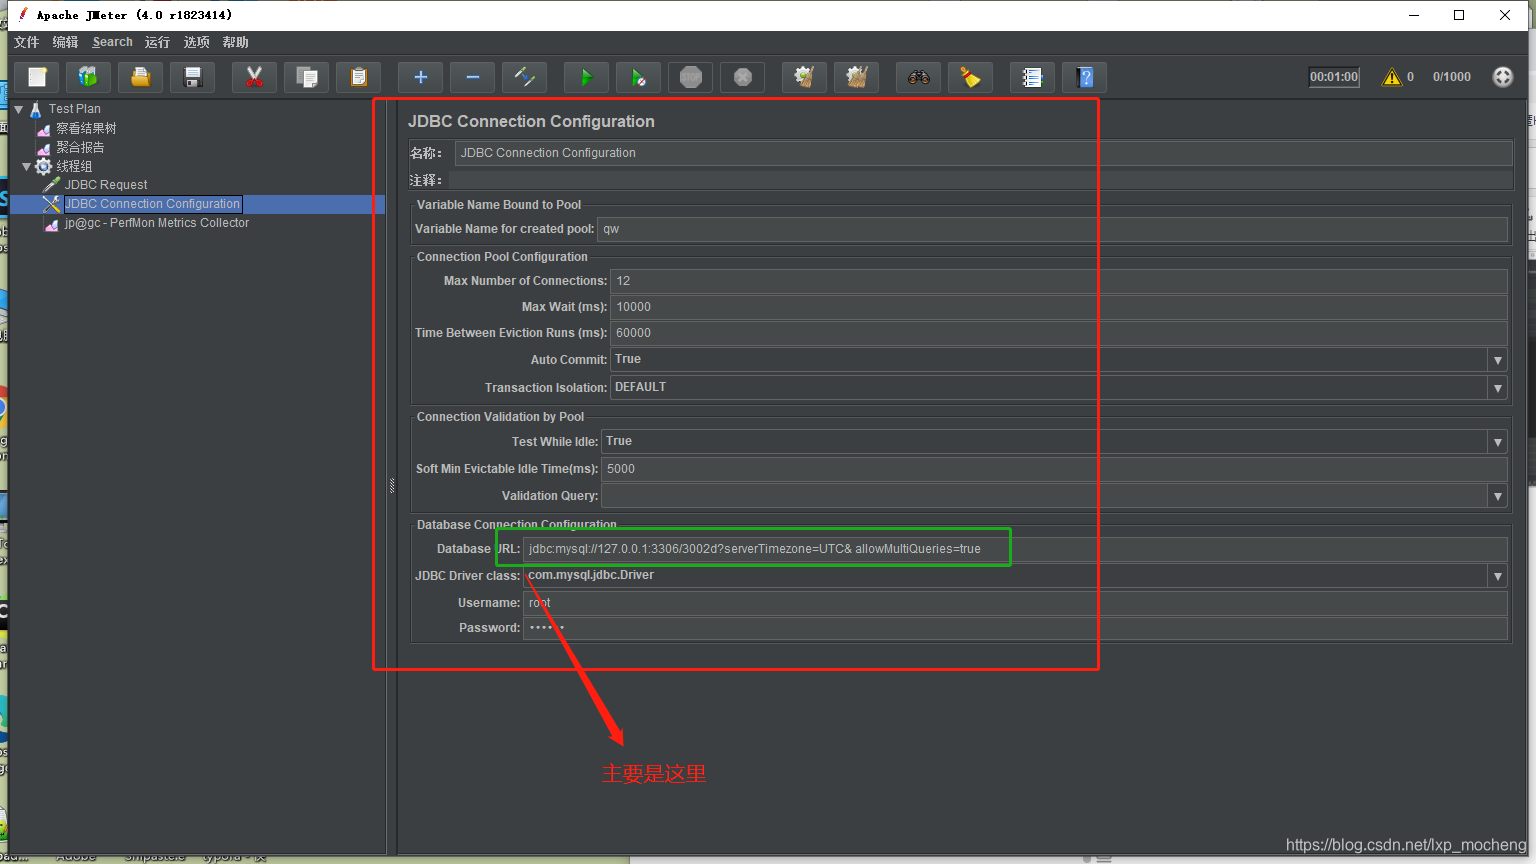Click the Database URL field
This screenshot has width=1536, height=864.
(x=1015, y=549)
